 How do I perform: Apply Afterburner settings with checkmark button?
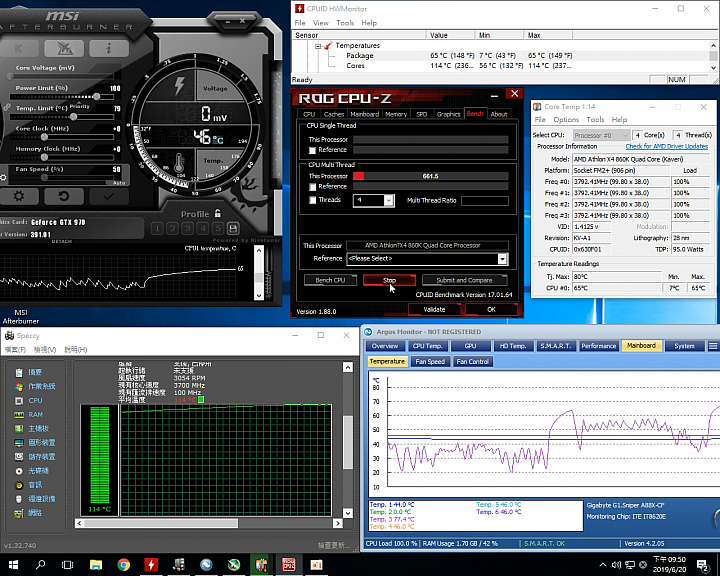click(108, 197)
